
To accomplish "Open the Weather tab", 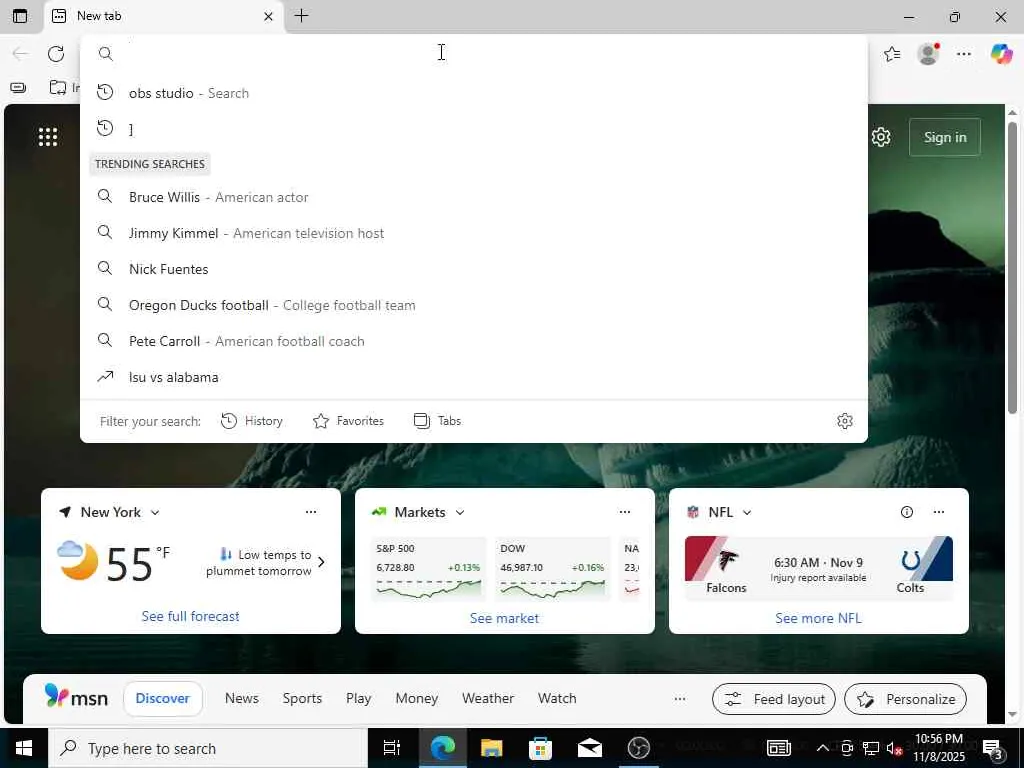I will 488,698.
